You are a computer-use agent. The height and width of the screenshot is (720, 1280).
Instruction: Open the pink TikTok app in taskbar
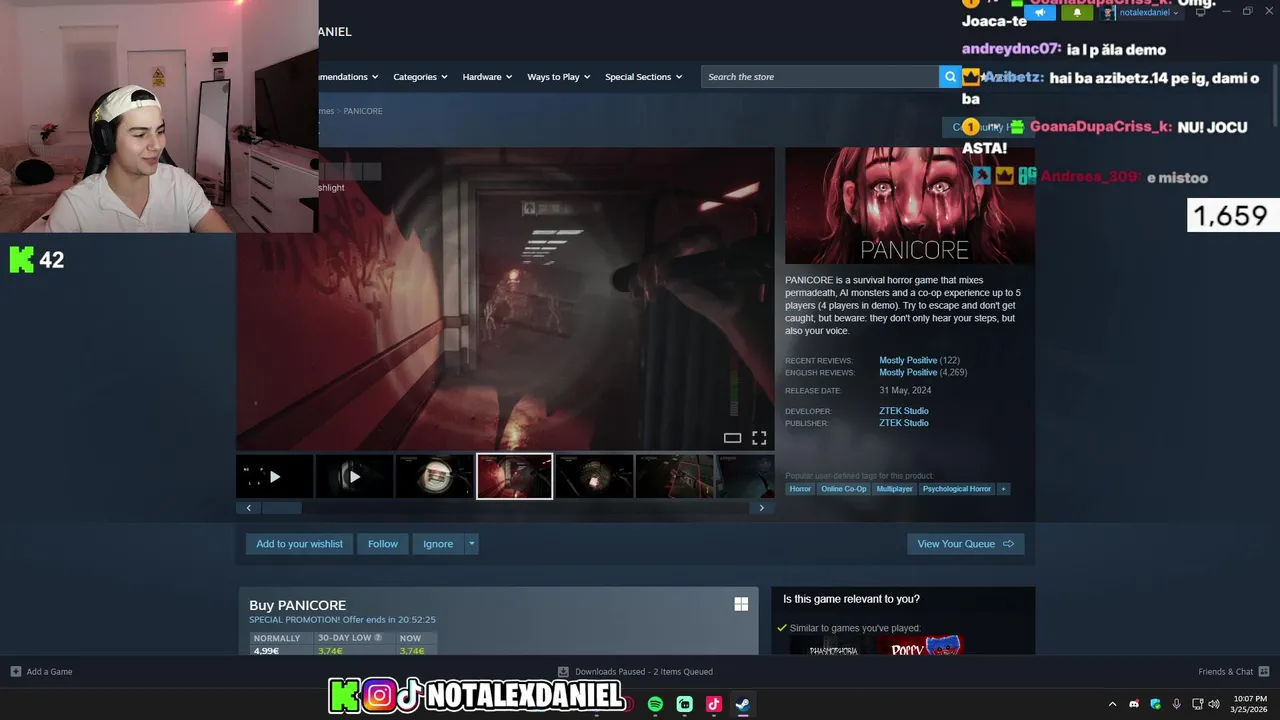coord(713,704)
